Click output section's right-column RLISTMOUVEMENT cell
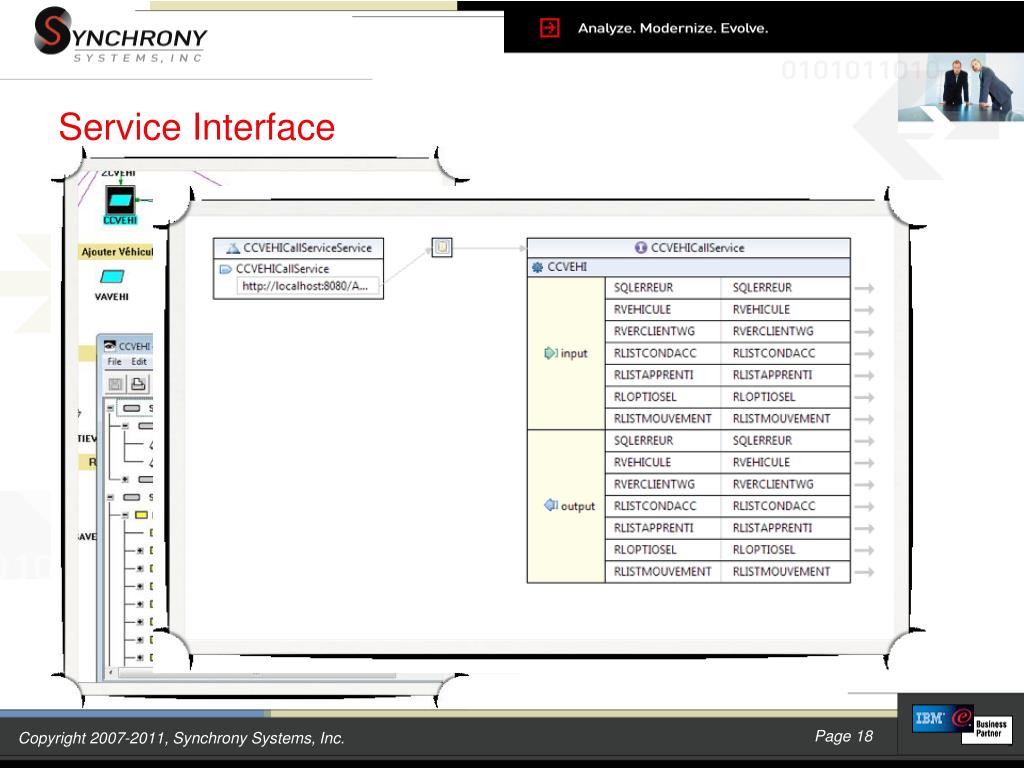 tap(785, 571)
